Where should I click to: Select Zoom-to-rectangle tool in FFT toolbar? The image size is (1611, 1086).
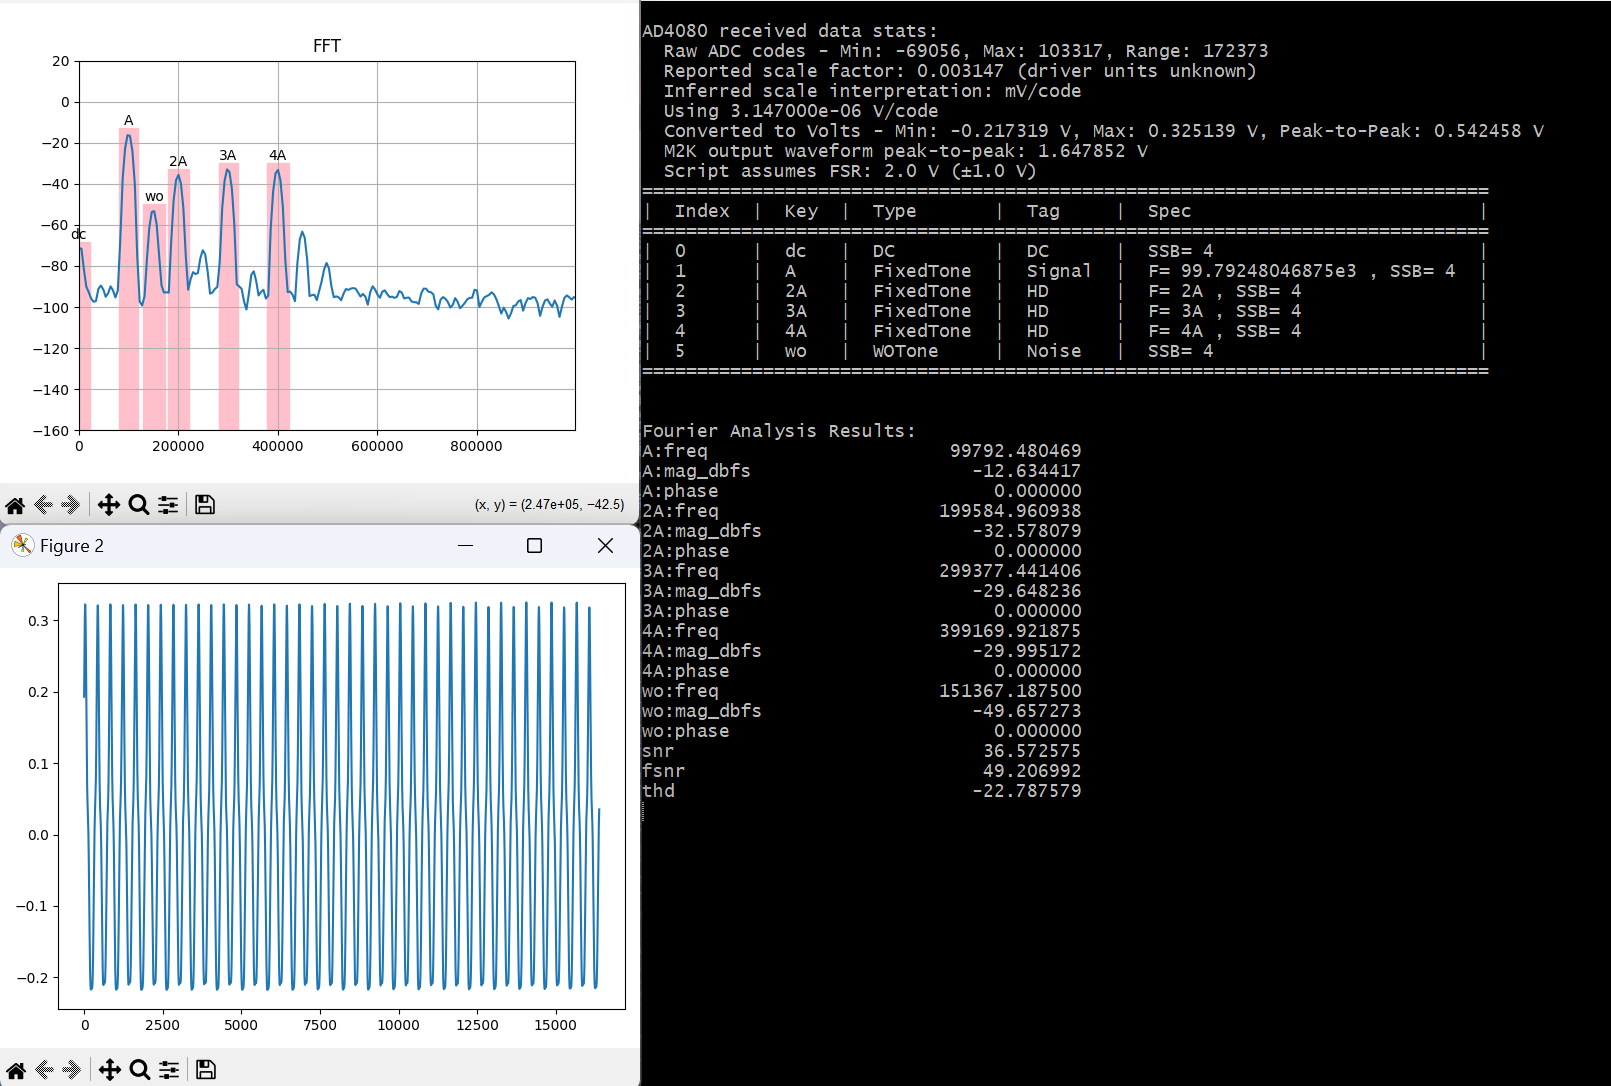[x=139, y=505]
